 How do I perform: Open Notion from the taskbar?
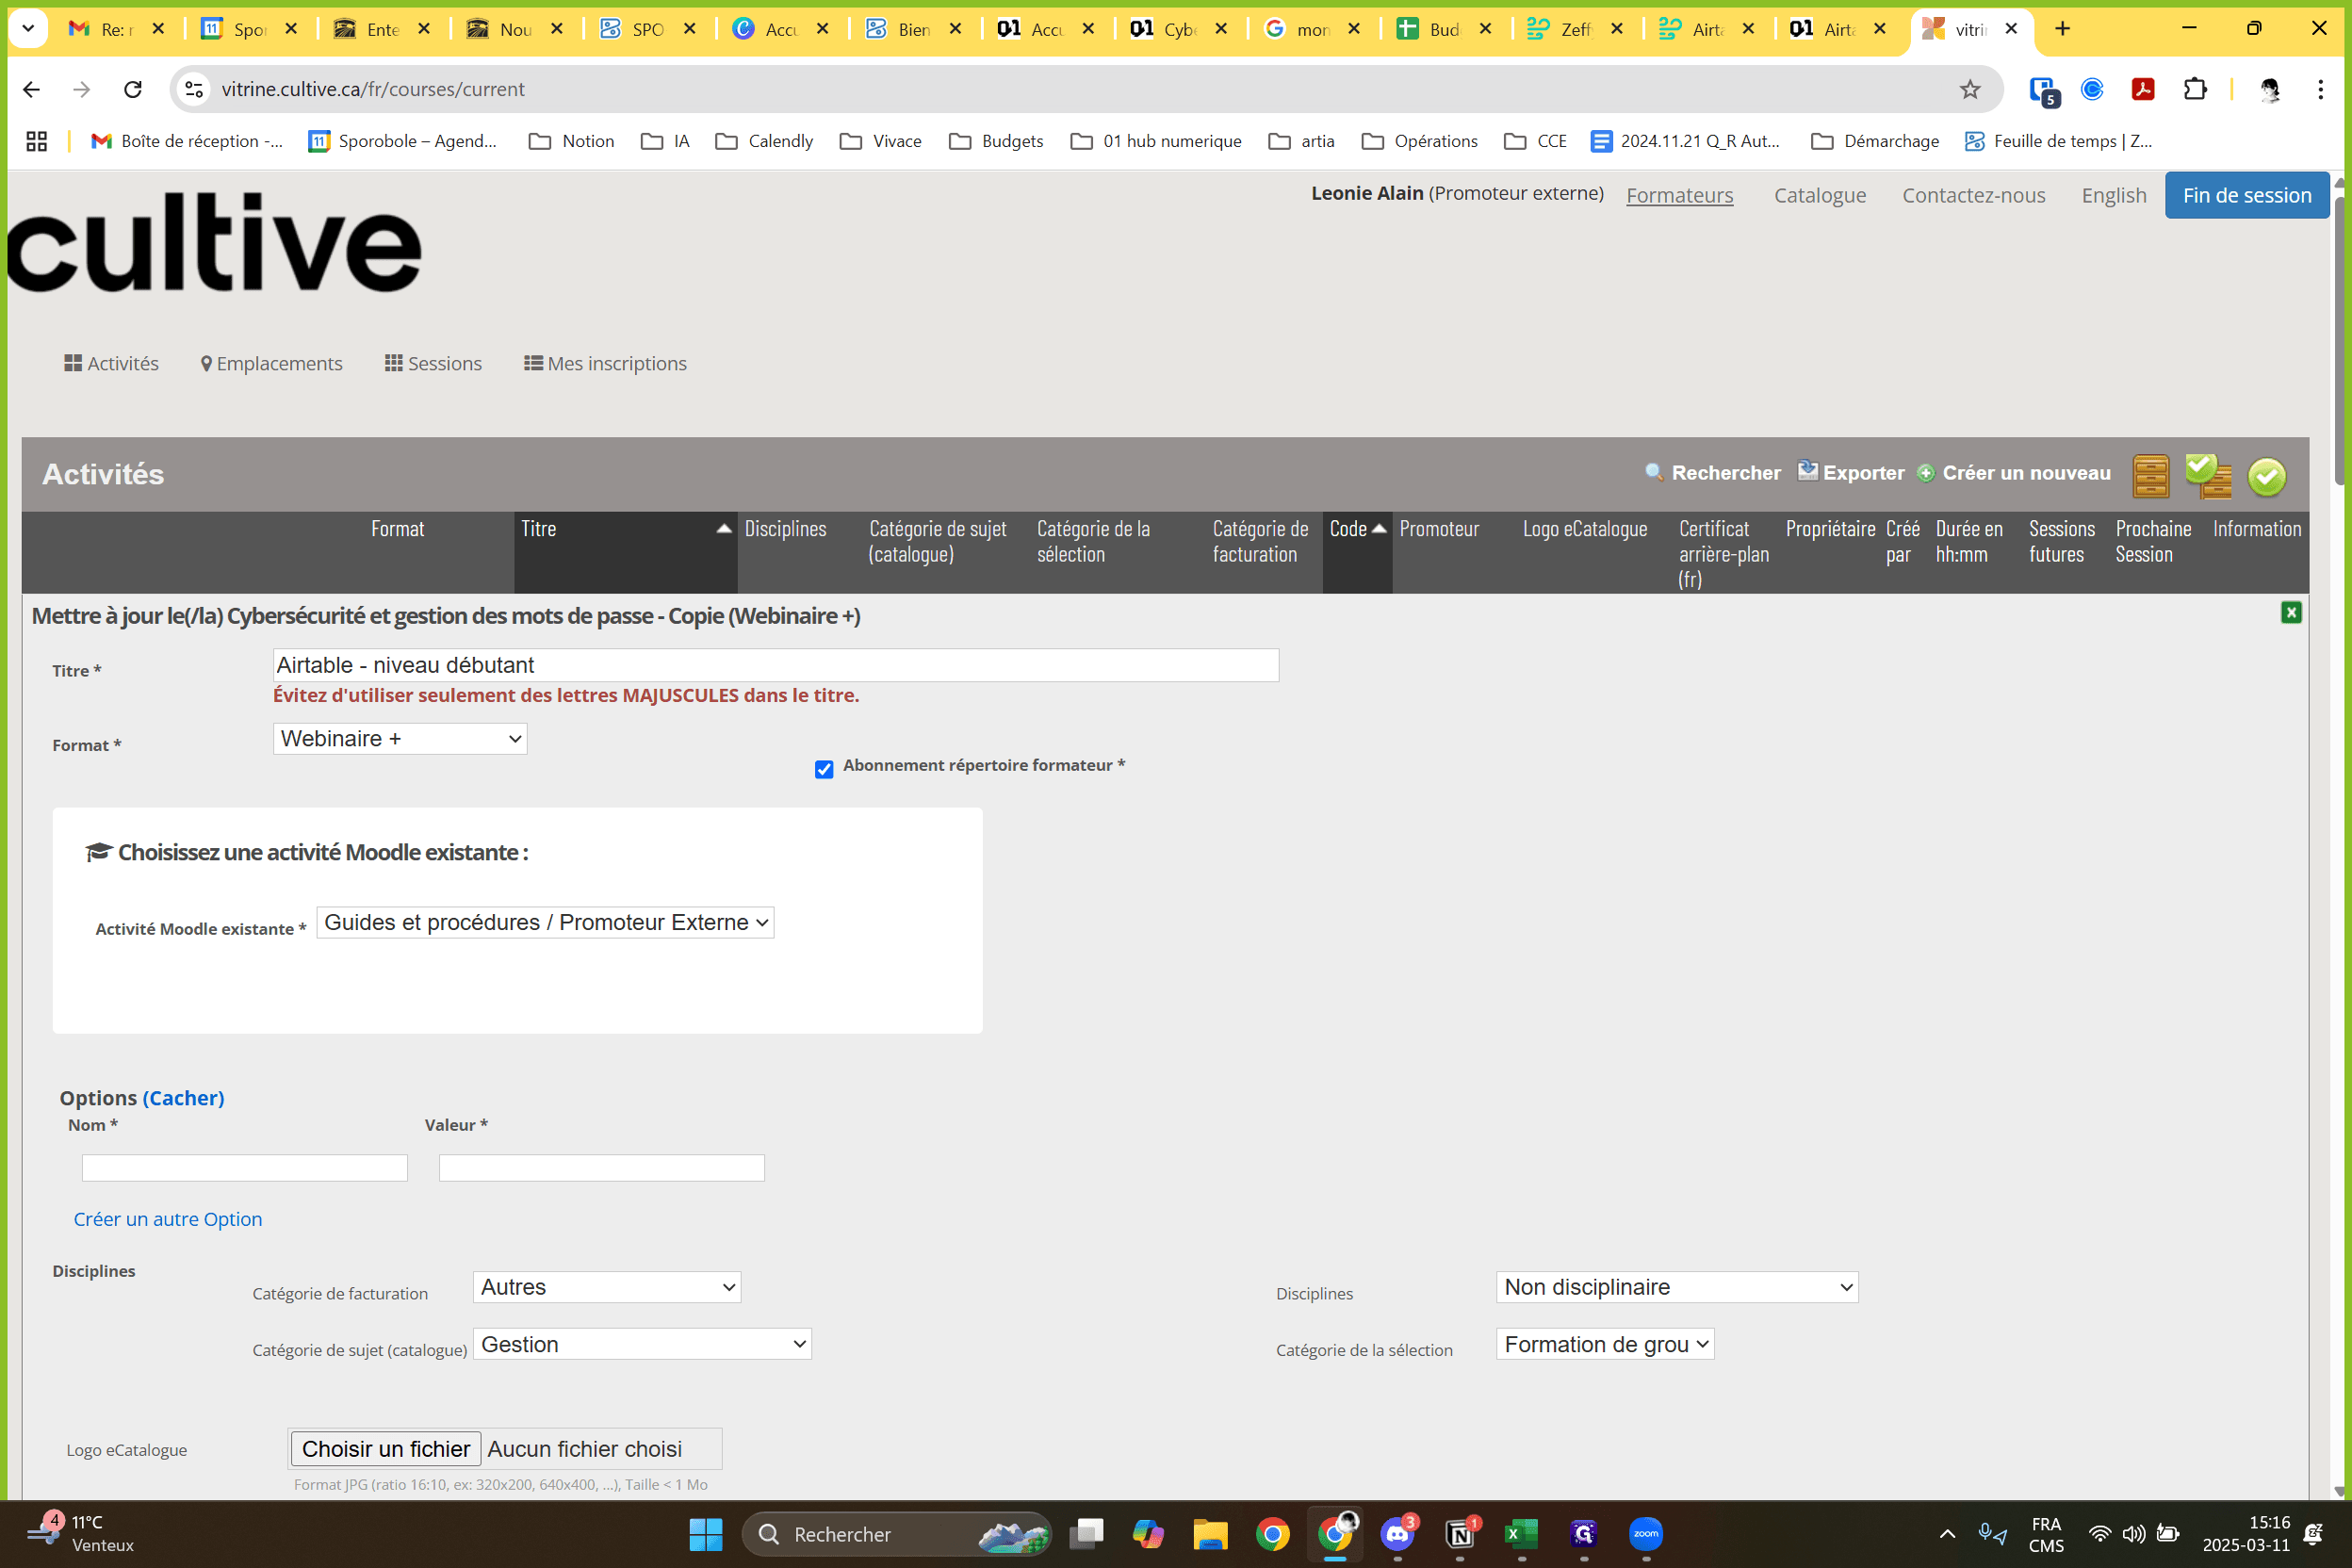[x=1460, y=1533]
